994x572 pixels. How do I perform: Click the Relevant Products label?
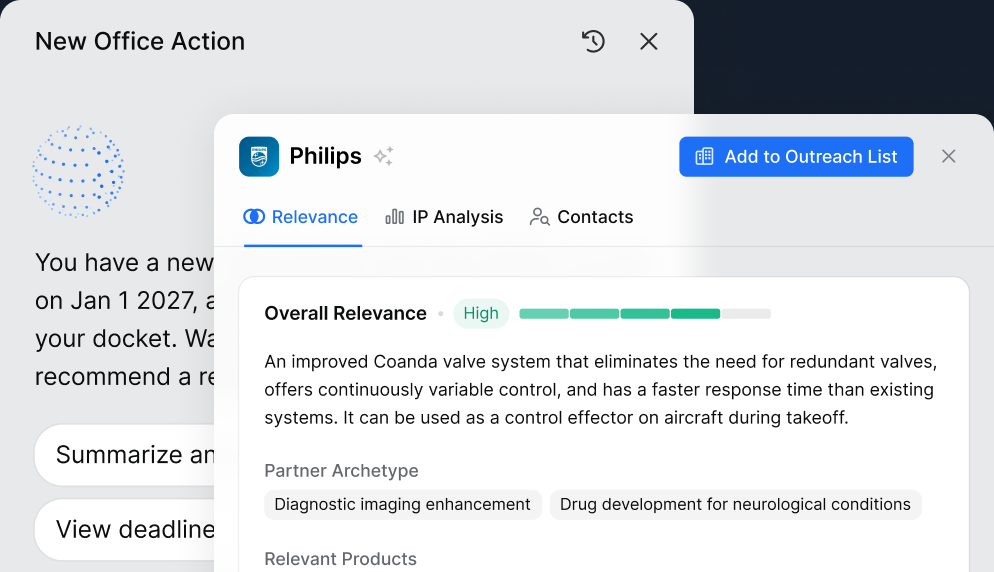(x=340, y=559)
